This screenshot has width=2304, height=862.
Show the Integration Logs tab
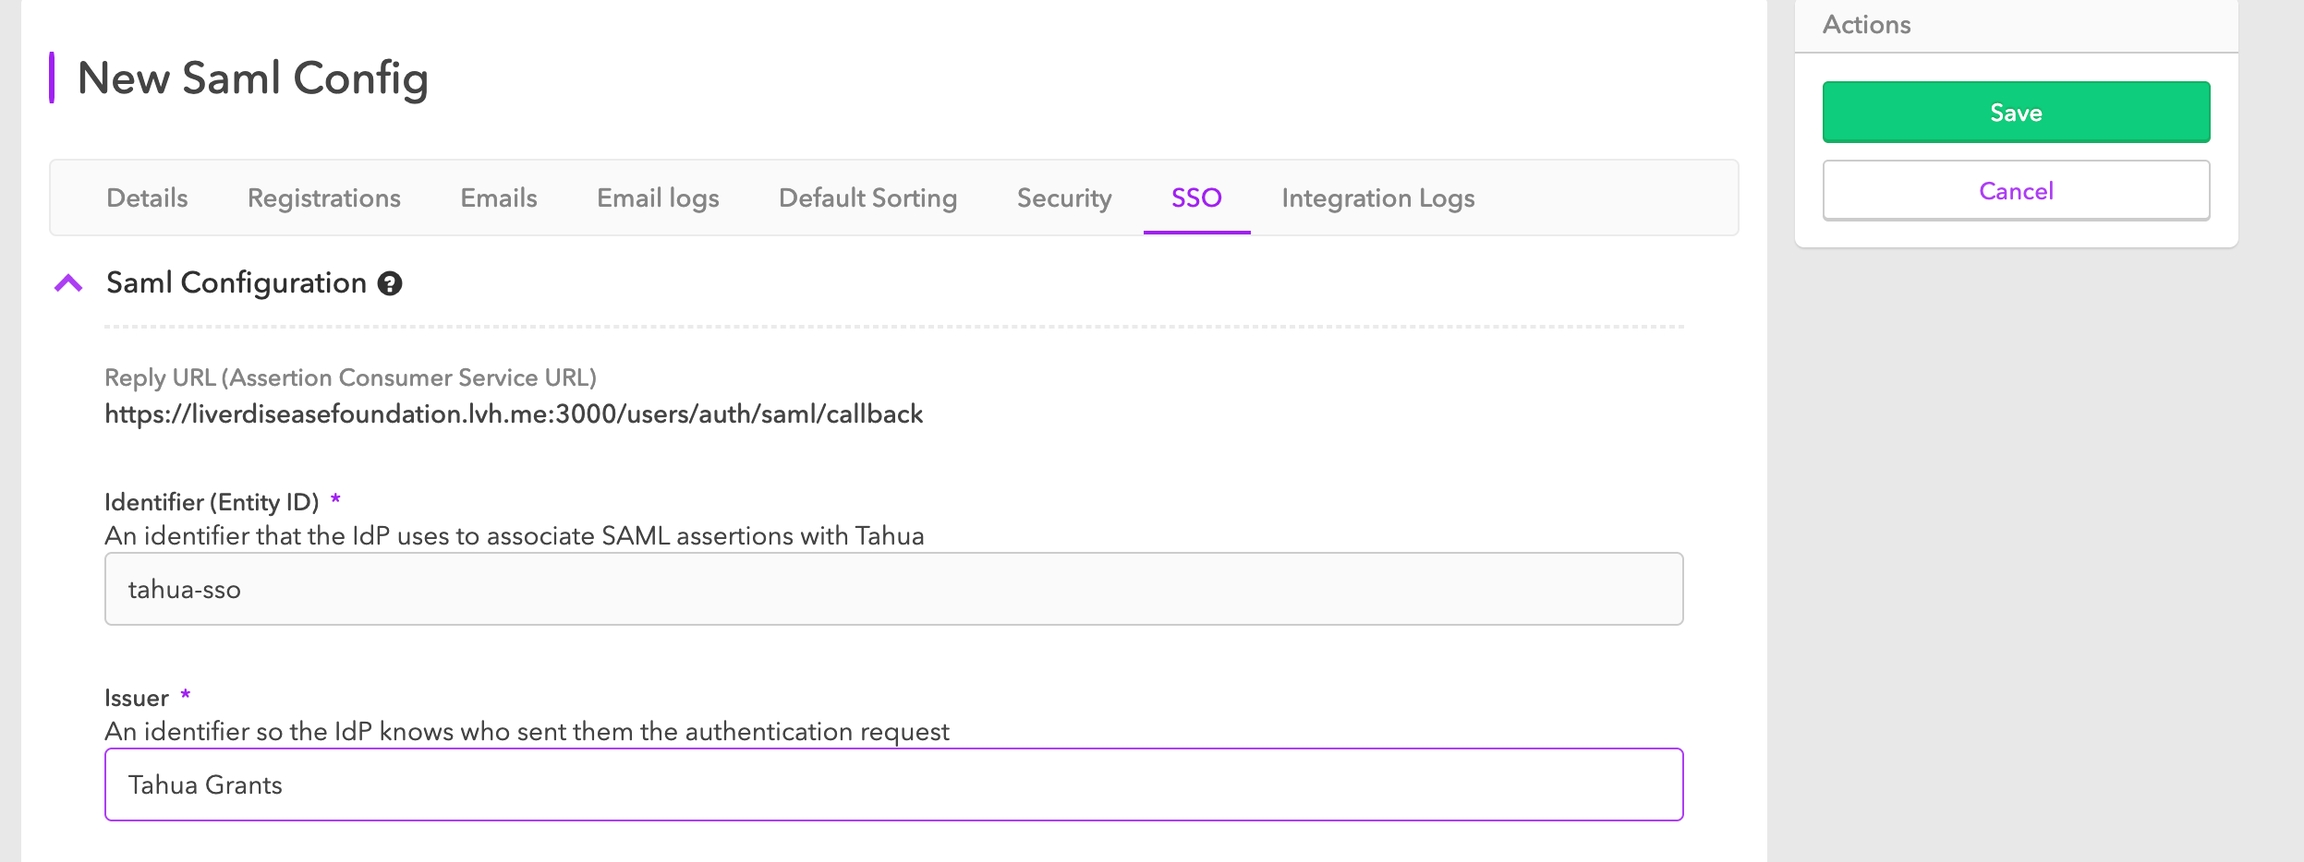(x=1378, y=198)
